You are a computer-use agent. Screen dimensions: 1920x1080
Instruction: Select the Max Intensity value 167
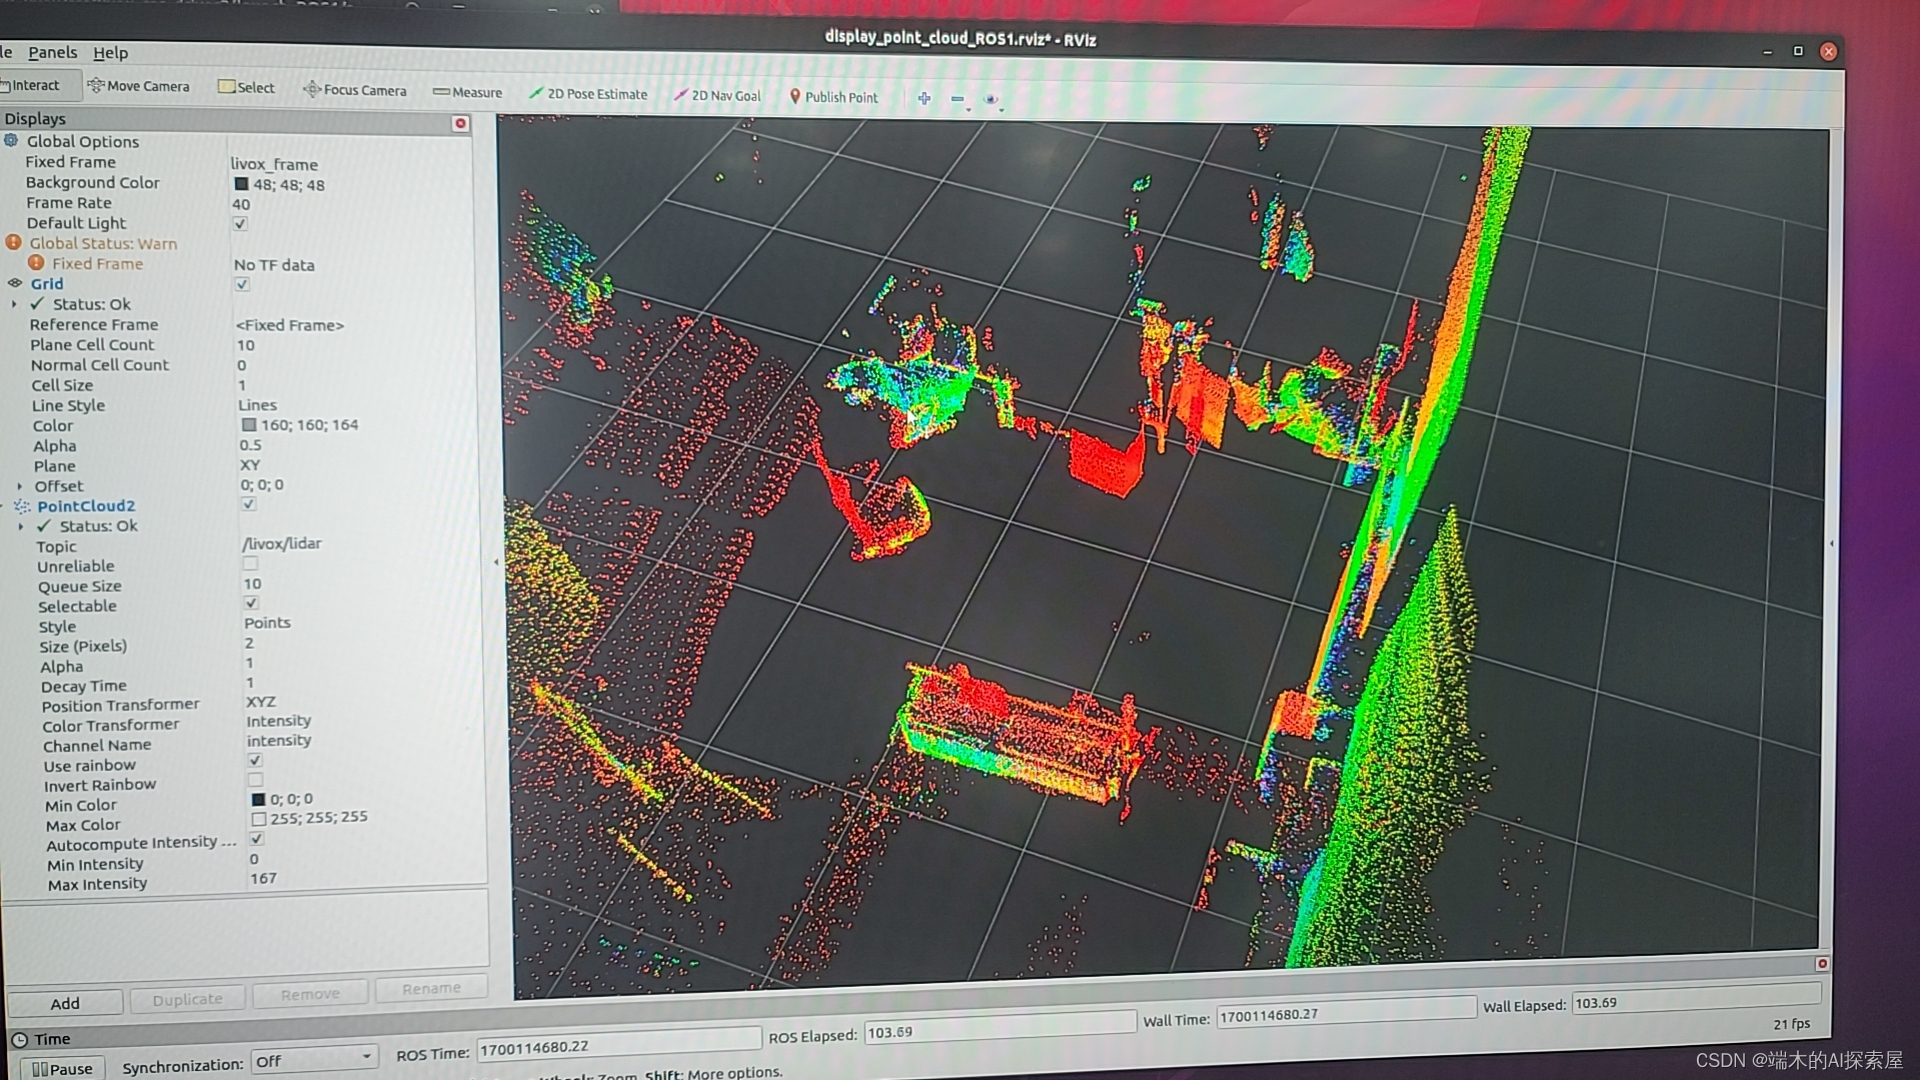click(264, 878)
